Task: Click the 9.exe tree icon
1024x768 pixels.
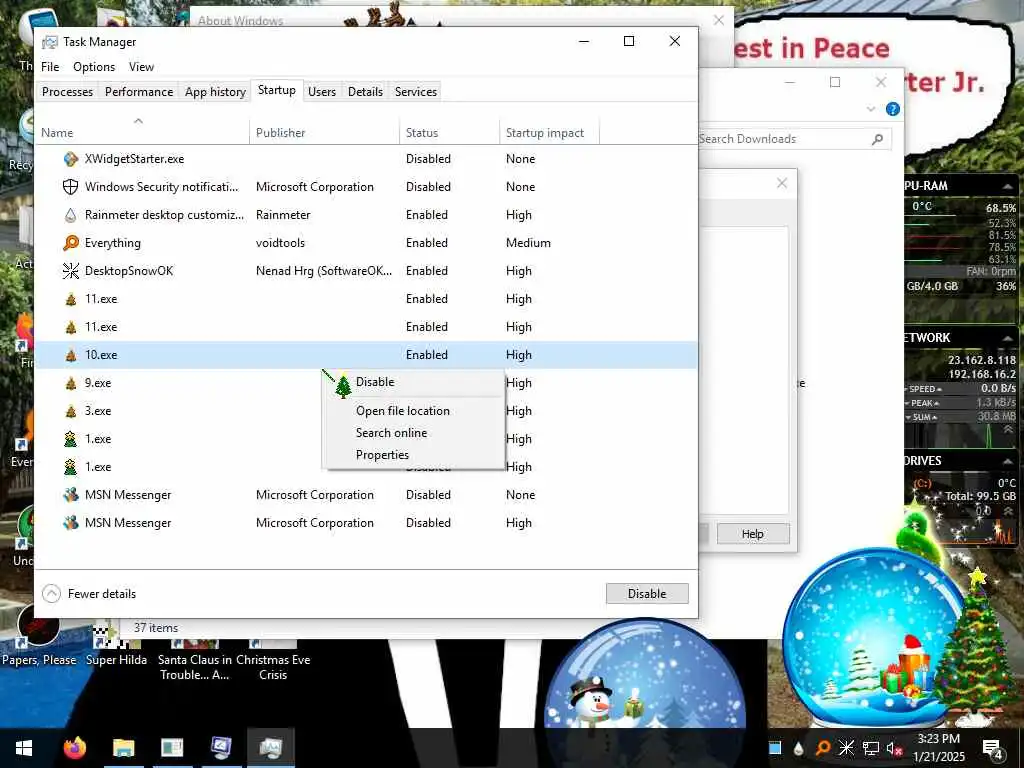Action: click(71, 383)
